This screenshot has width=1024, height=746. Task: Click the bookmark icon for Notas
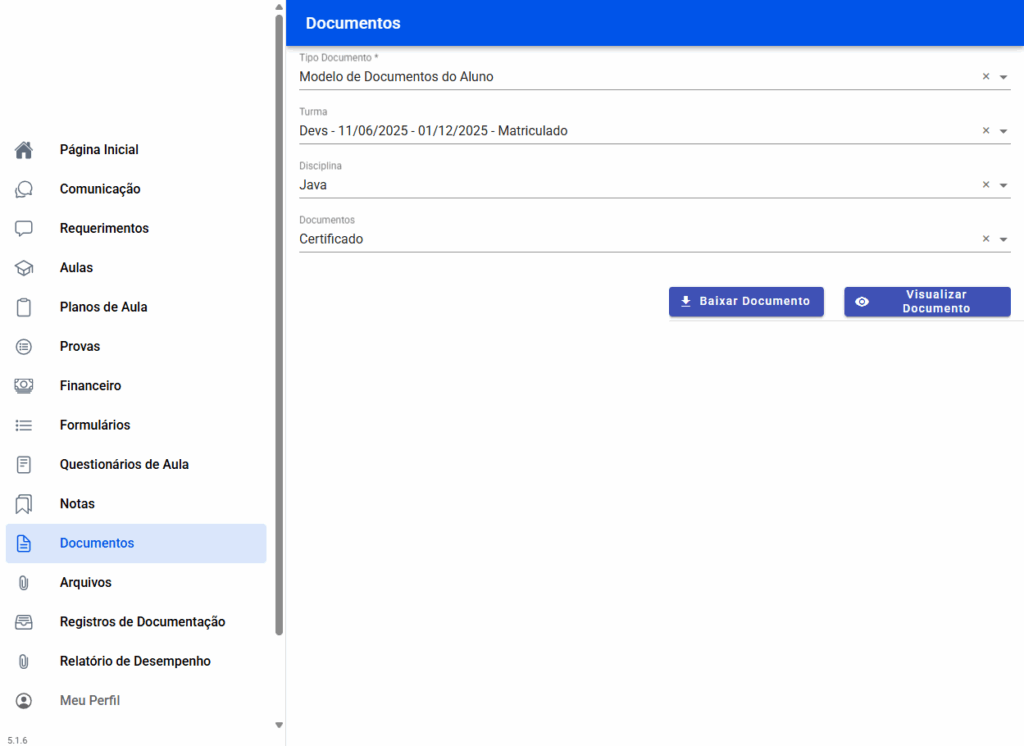pos(24,504)
